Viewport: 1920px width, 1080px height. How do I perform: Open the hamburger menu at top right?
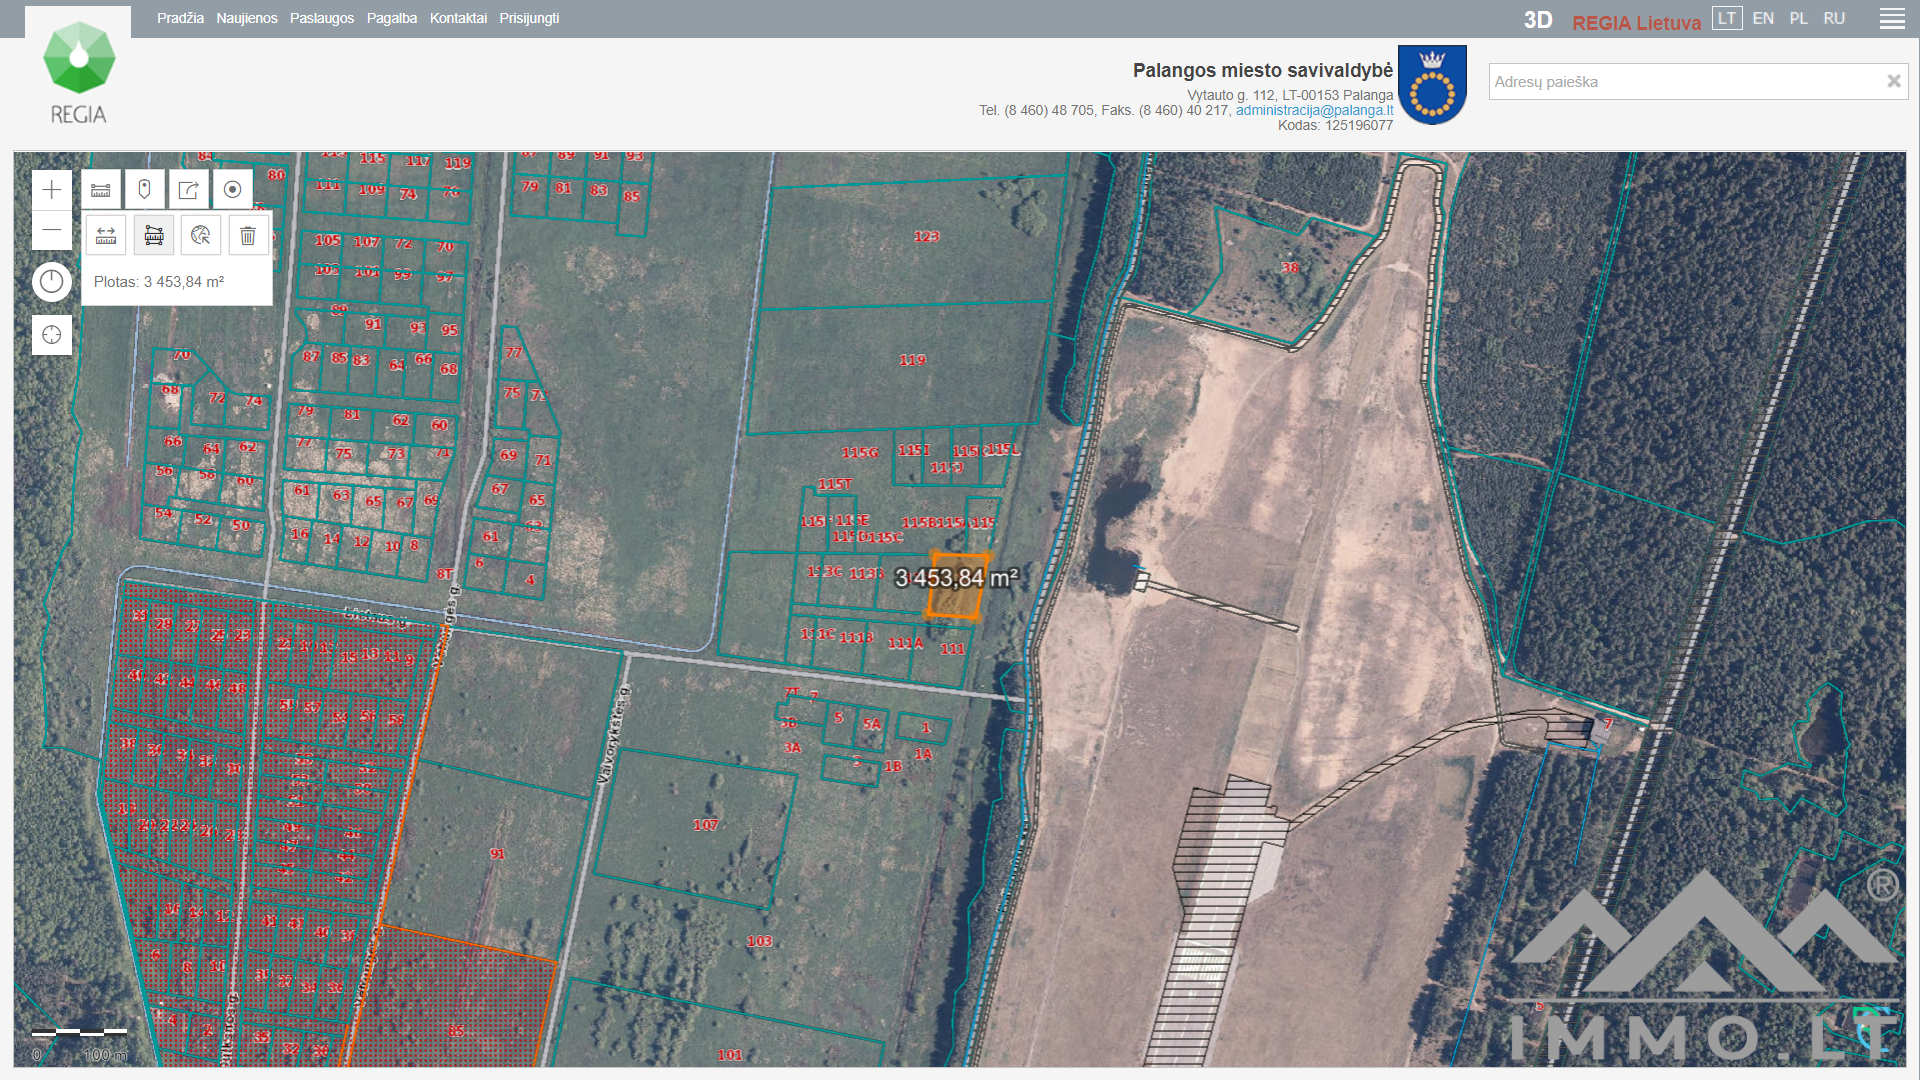click(x=1892, y=19)
